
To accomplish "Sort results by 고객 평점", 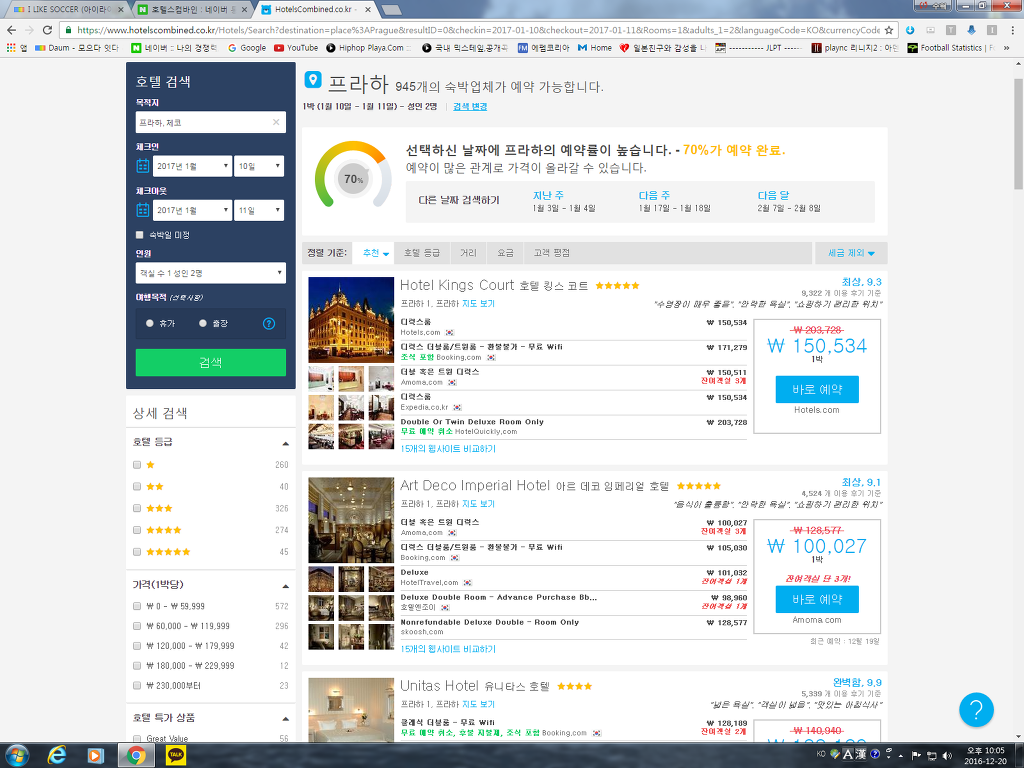I will pos(552,253).
